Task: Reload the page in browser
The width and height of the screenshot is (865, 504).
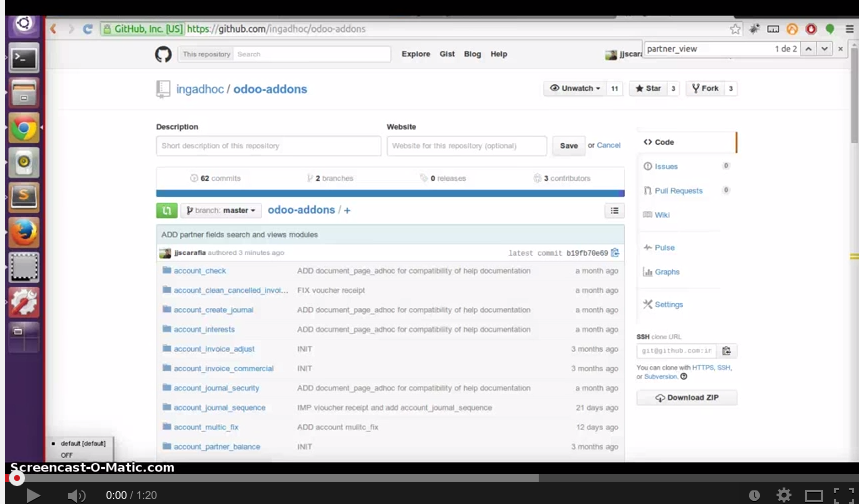Action: tap(88, 29)
